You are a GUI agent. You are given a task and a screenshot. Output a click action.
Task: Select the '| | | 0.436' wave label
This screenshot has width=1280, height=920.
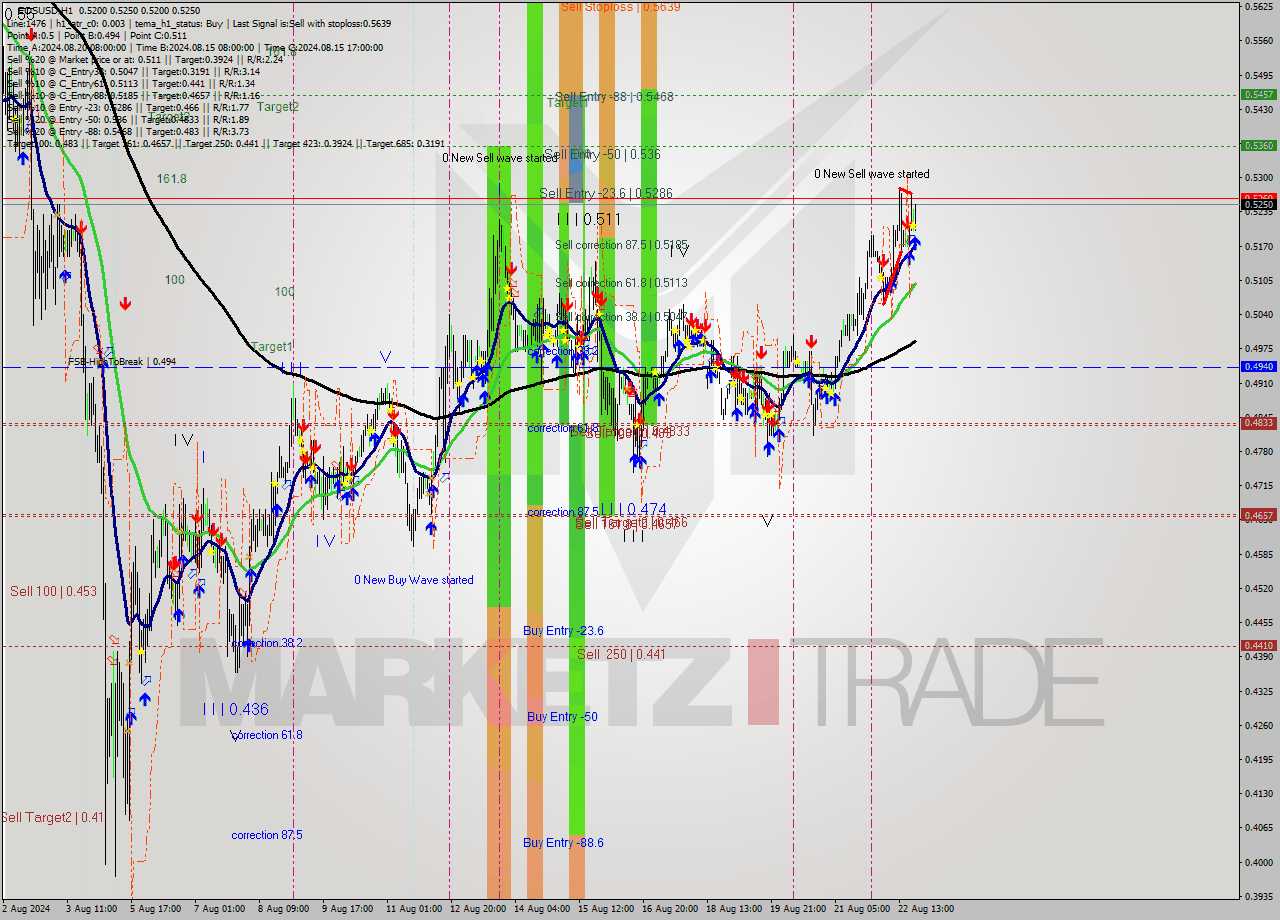(235, 709)
